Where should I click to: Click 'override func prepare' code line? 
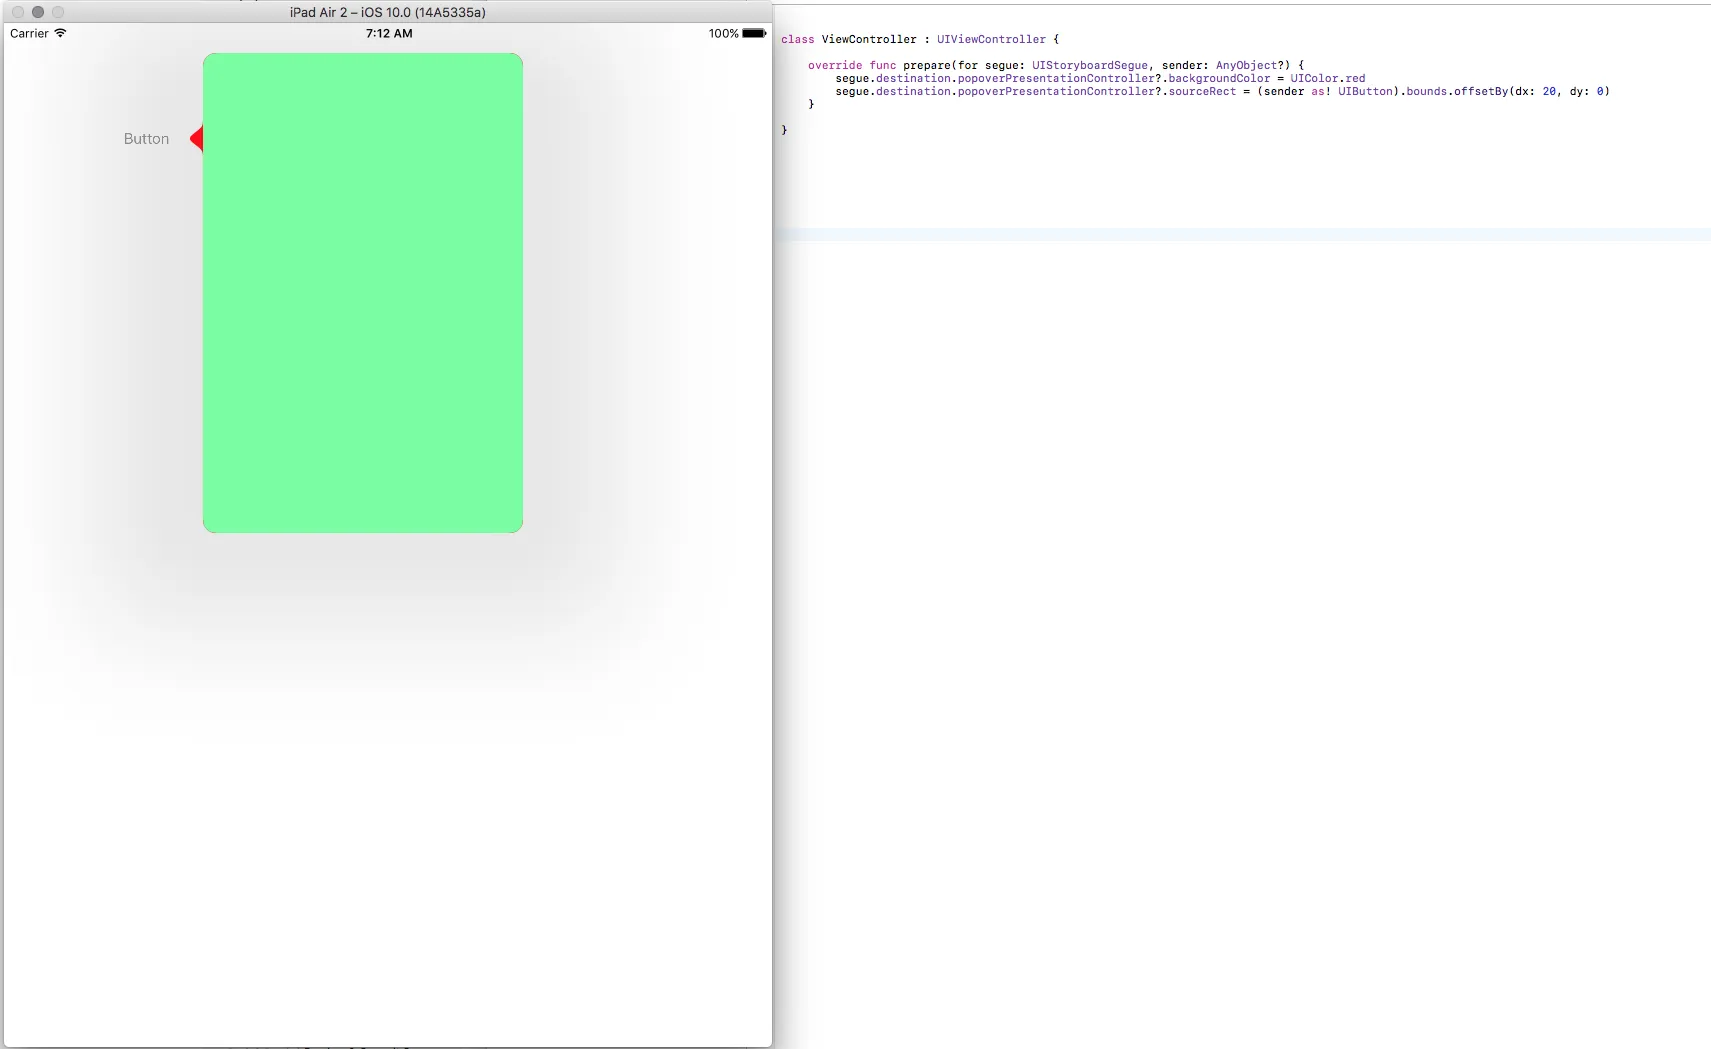1056,65
